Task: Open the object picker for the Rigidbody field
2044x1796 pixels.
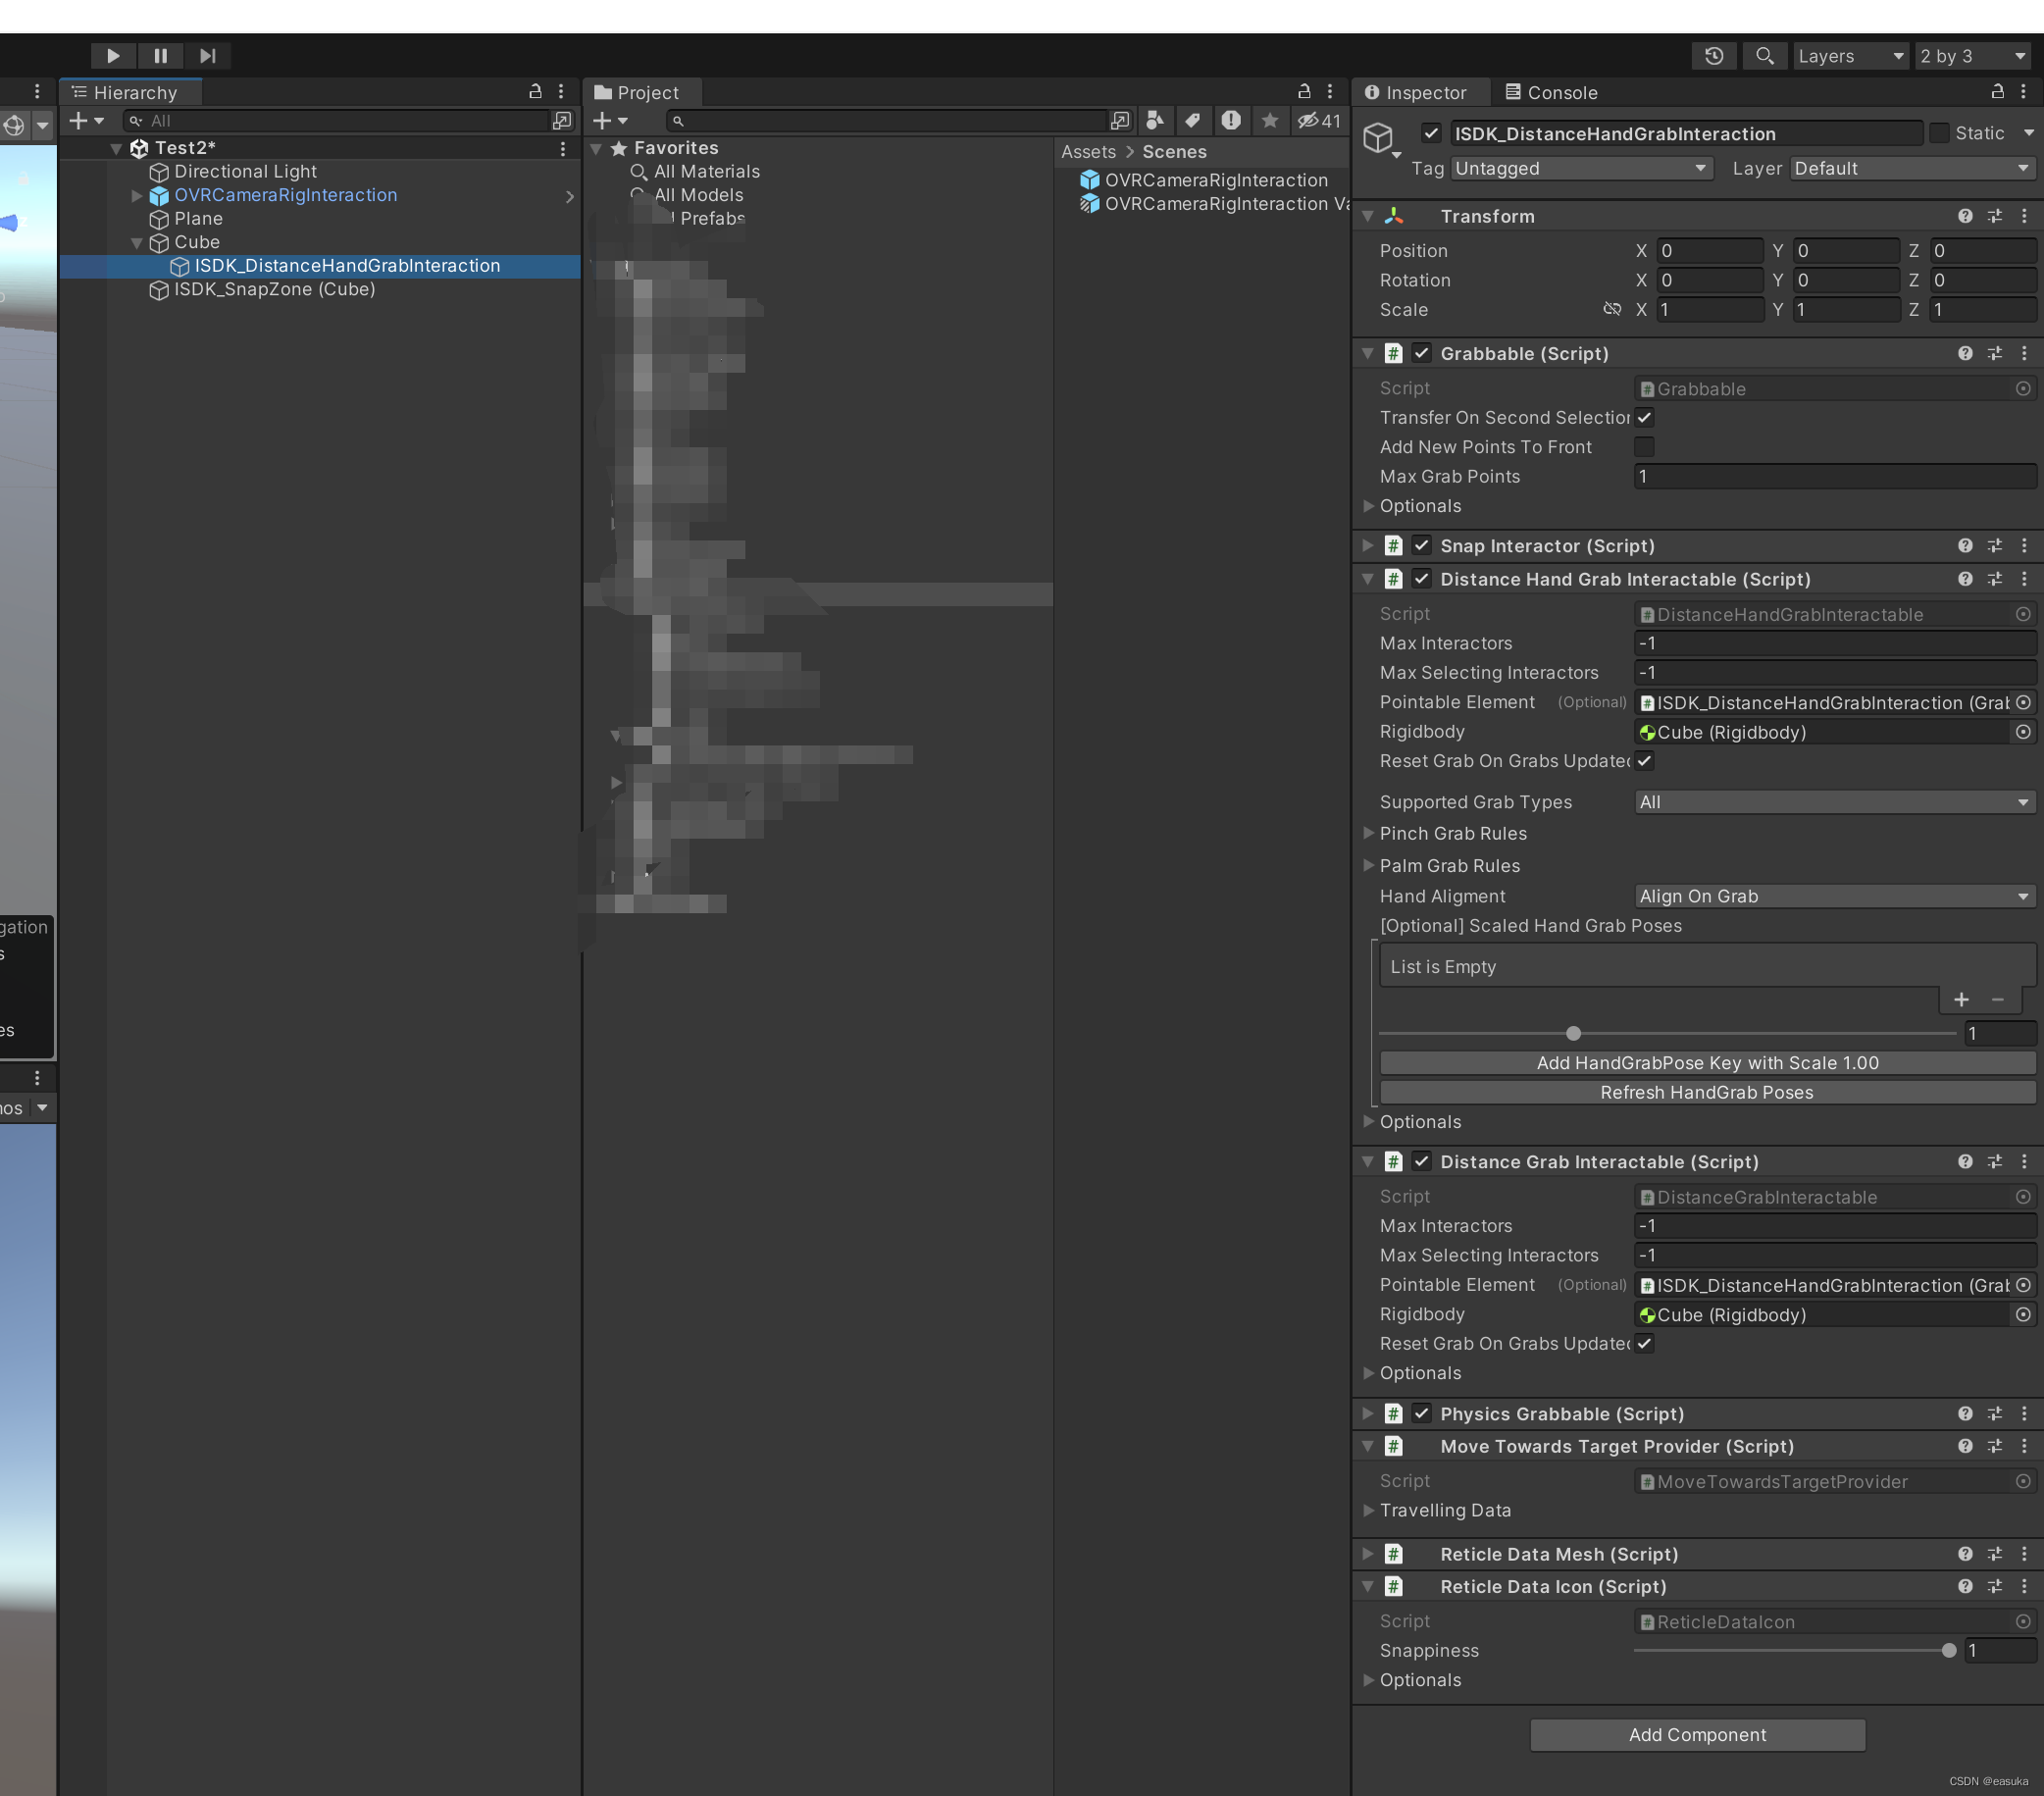Action: click(2024, 732)
